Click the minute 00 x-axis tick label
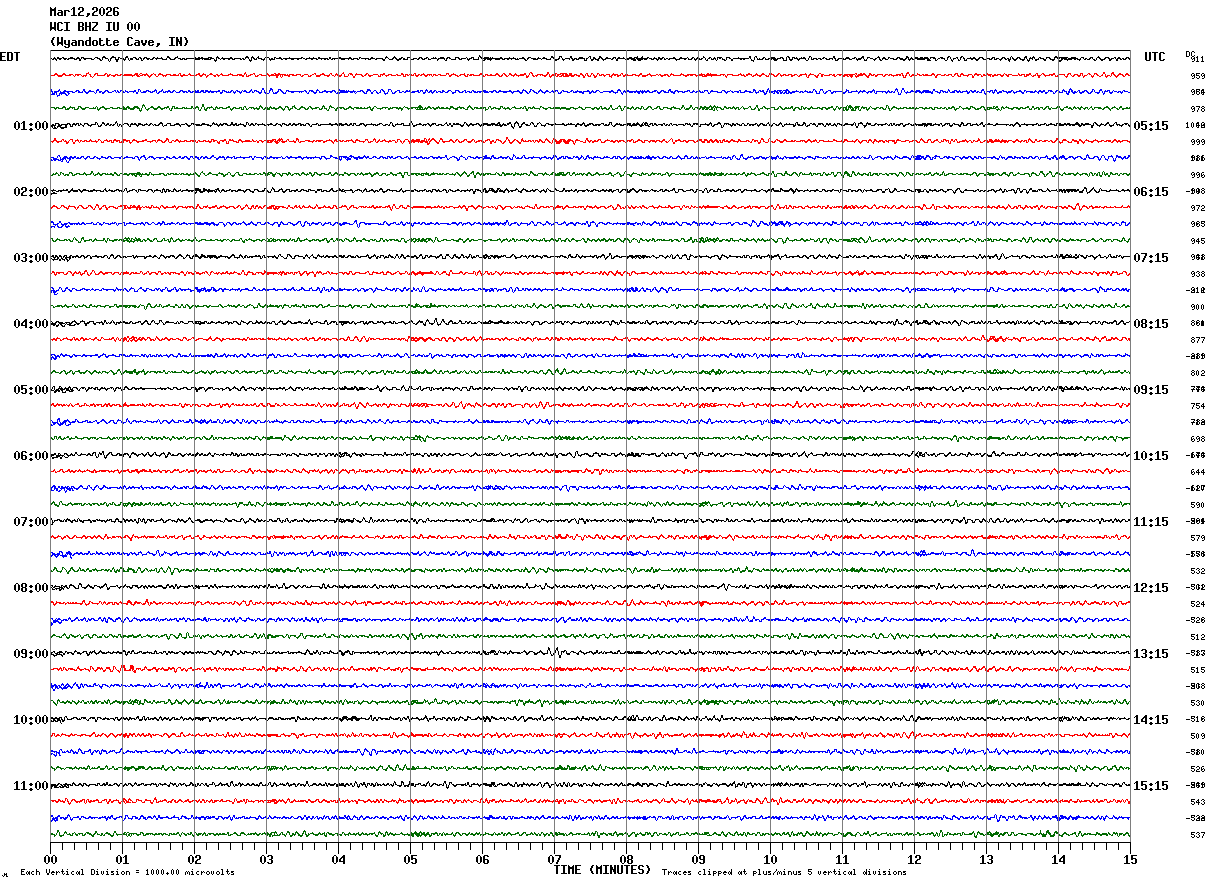The width and height of the screenshot is (1210, 886). tap(50, 859)
